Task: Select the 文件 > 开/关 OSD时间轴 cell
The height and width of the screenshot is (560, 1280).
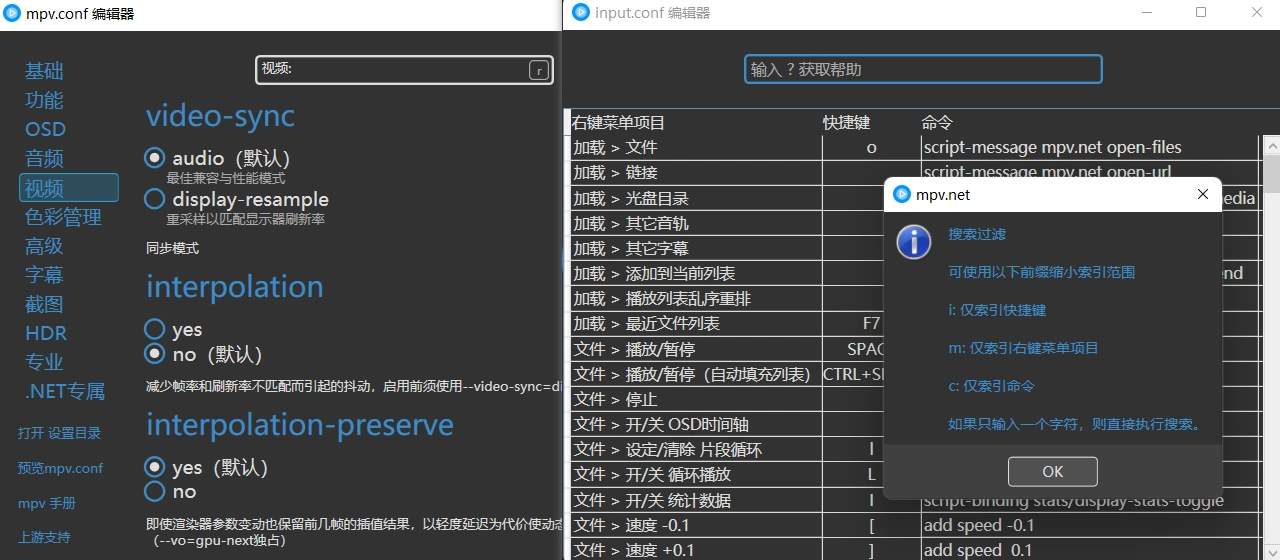Action: 696,424
